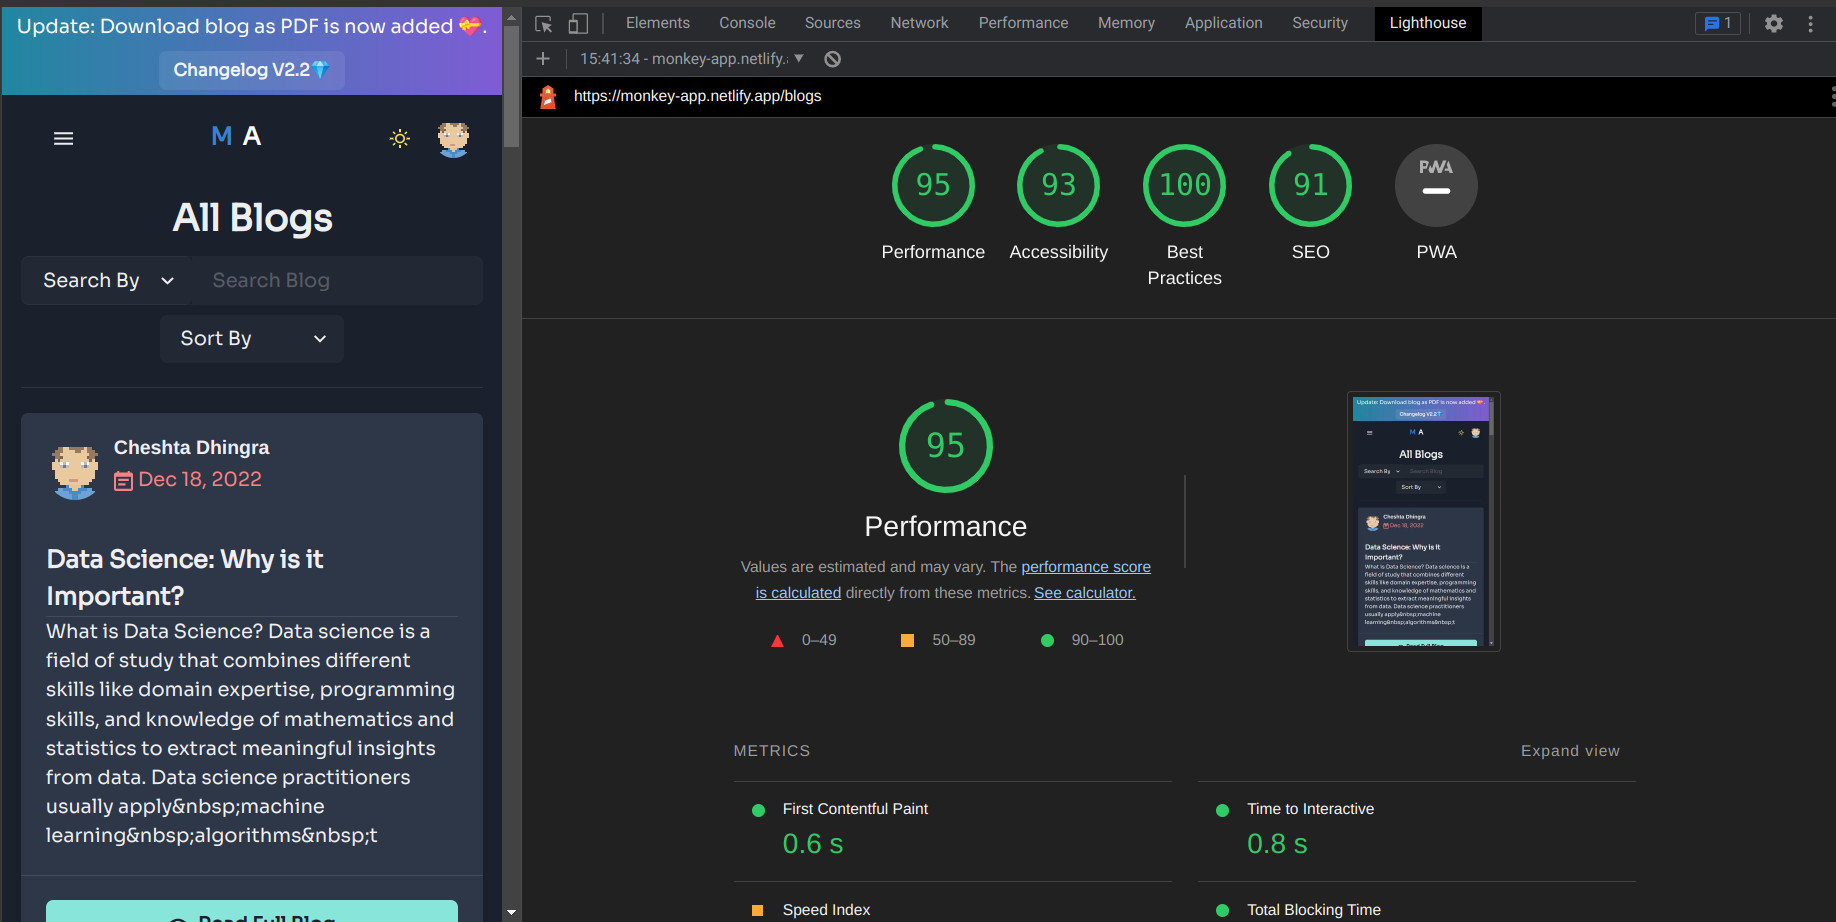The image size is (1836, 922).
Task: Toggle the device toolbar icon
Action: click(x=578, y=23)
